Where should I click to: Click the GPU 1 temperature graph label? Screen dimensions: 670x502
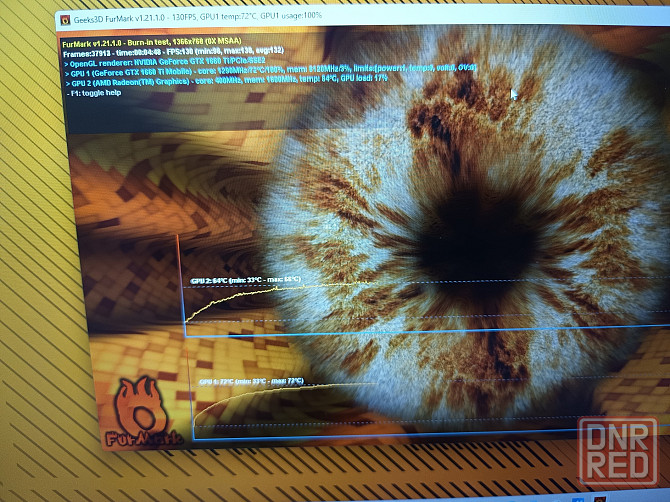(x=252, y=382)
